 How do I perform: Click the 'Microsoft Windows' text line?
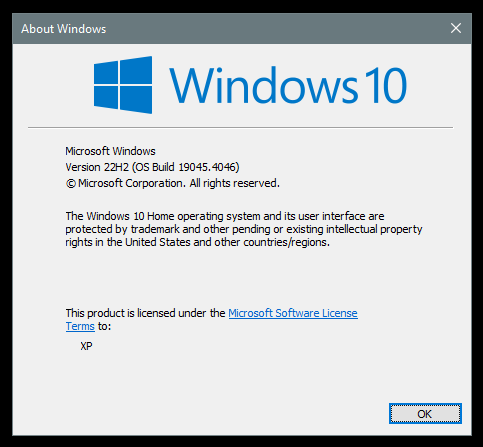(110, 151)
